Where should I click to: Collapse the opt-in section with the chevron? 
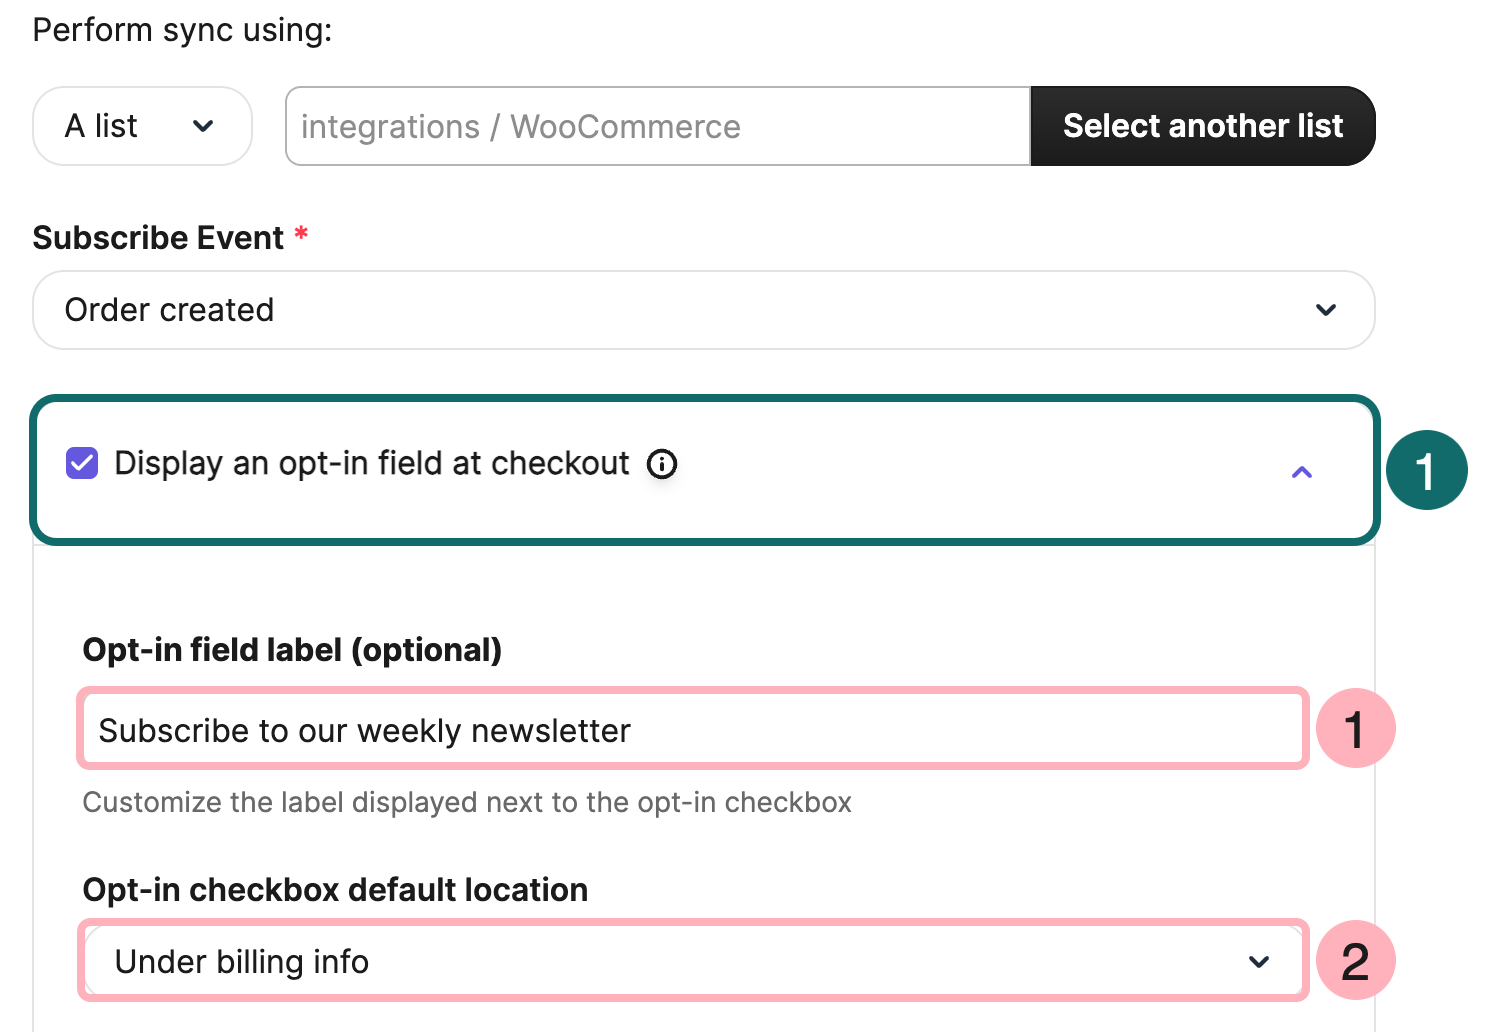coord(1301,471)
